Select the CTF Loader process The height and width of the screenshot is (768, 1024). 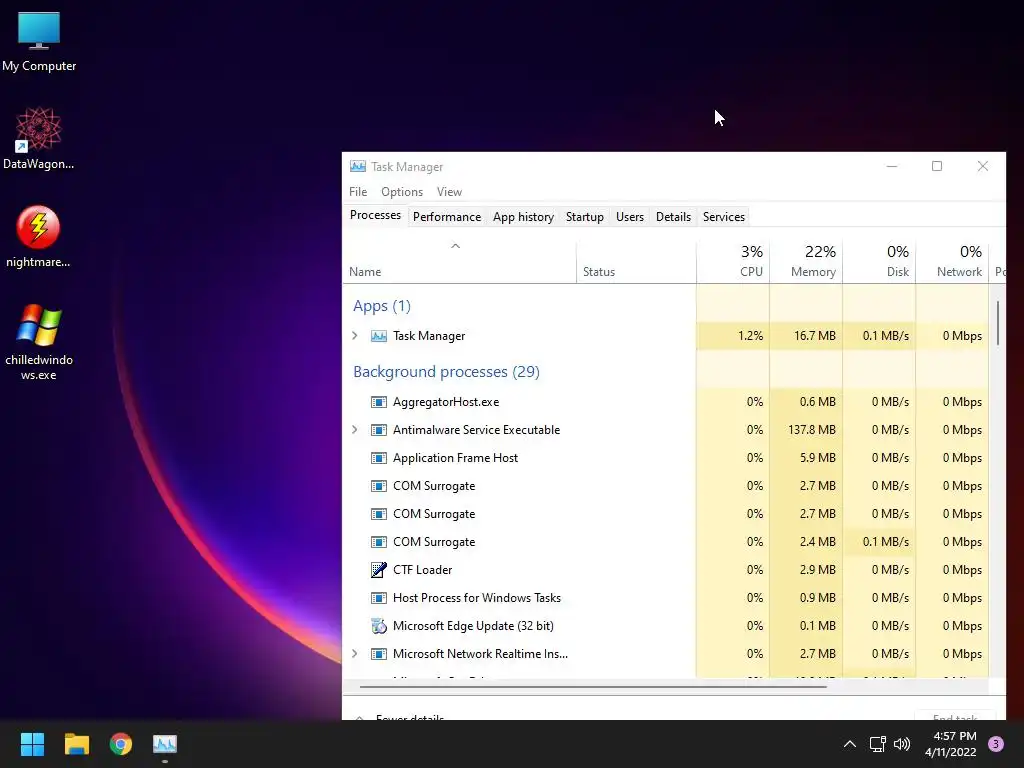click(665, 569)
